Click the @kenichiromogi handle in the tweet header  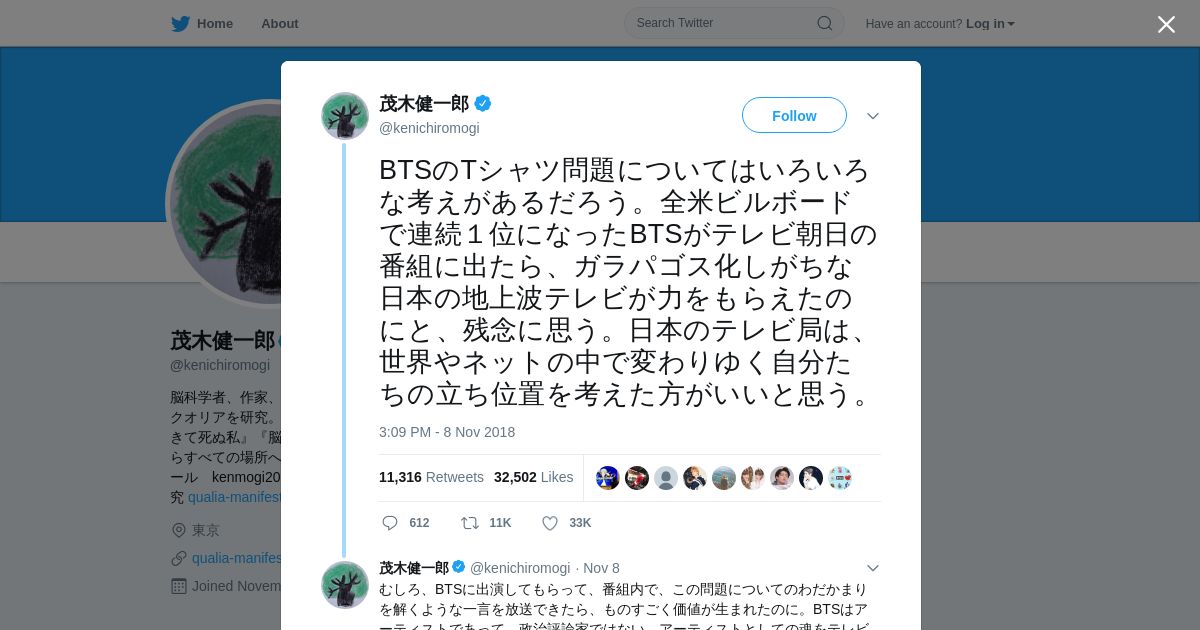(429, 128)
